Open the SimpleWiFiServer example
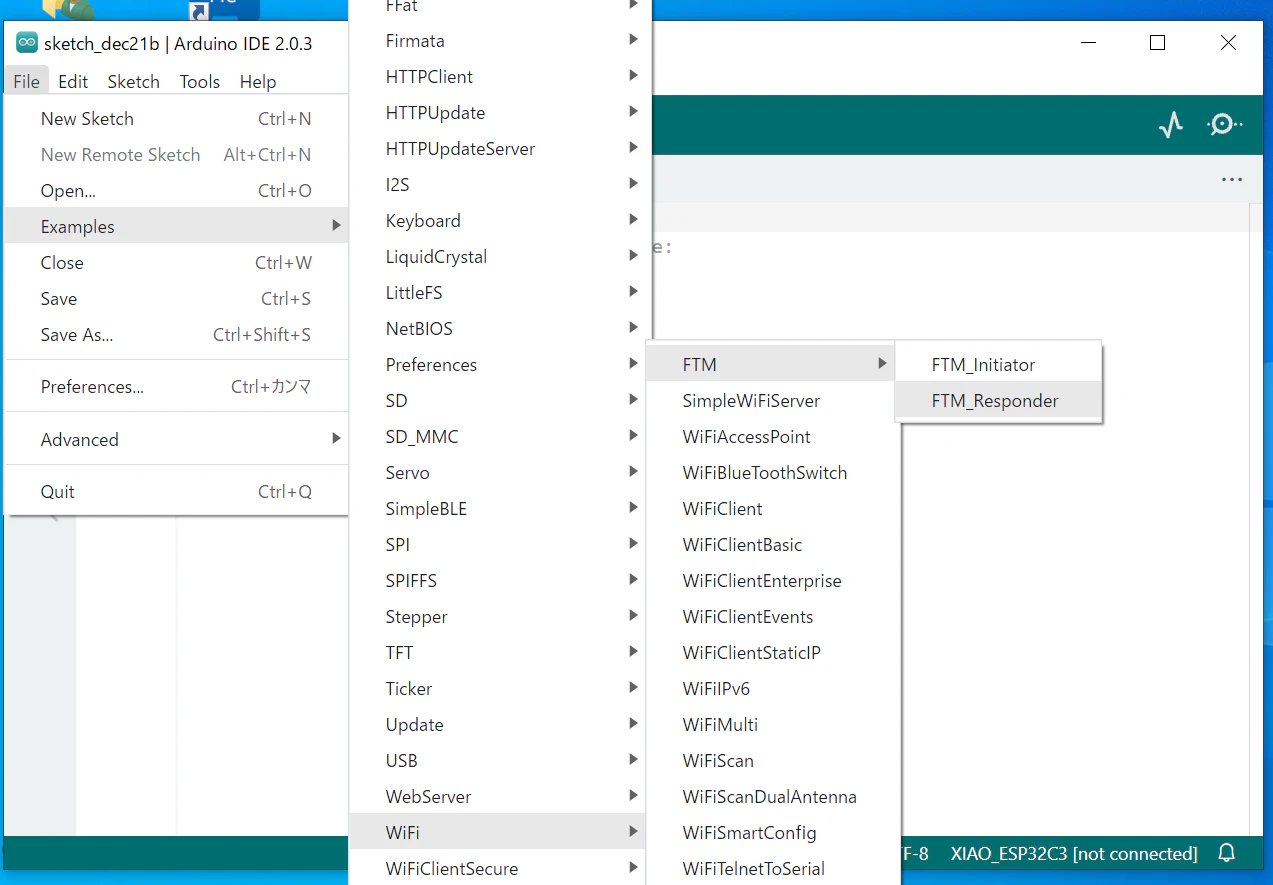This screenshot has width=1273, height=885. 772,401
